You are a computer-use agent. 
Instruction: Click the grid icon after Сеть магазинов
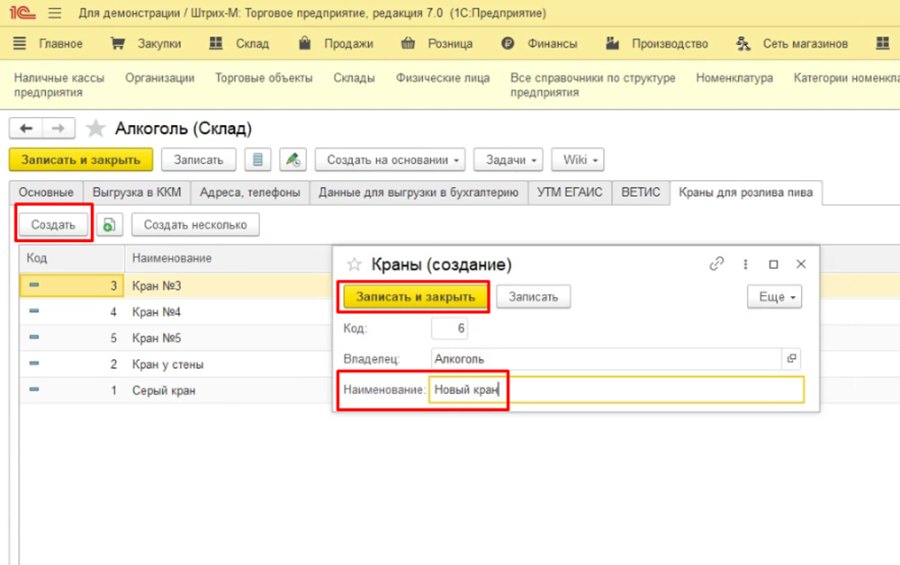883,44
